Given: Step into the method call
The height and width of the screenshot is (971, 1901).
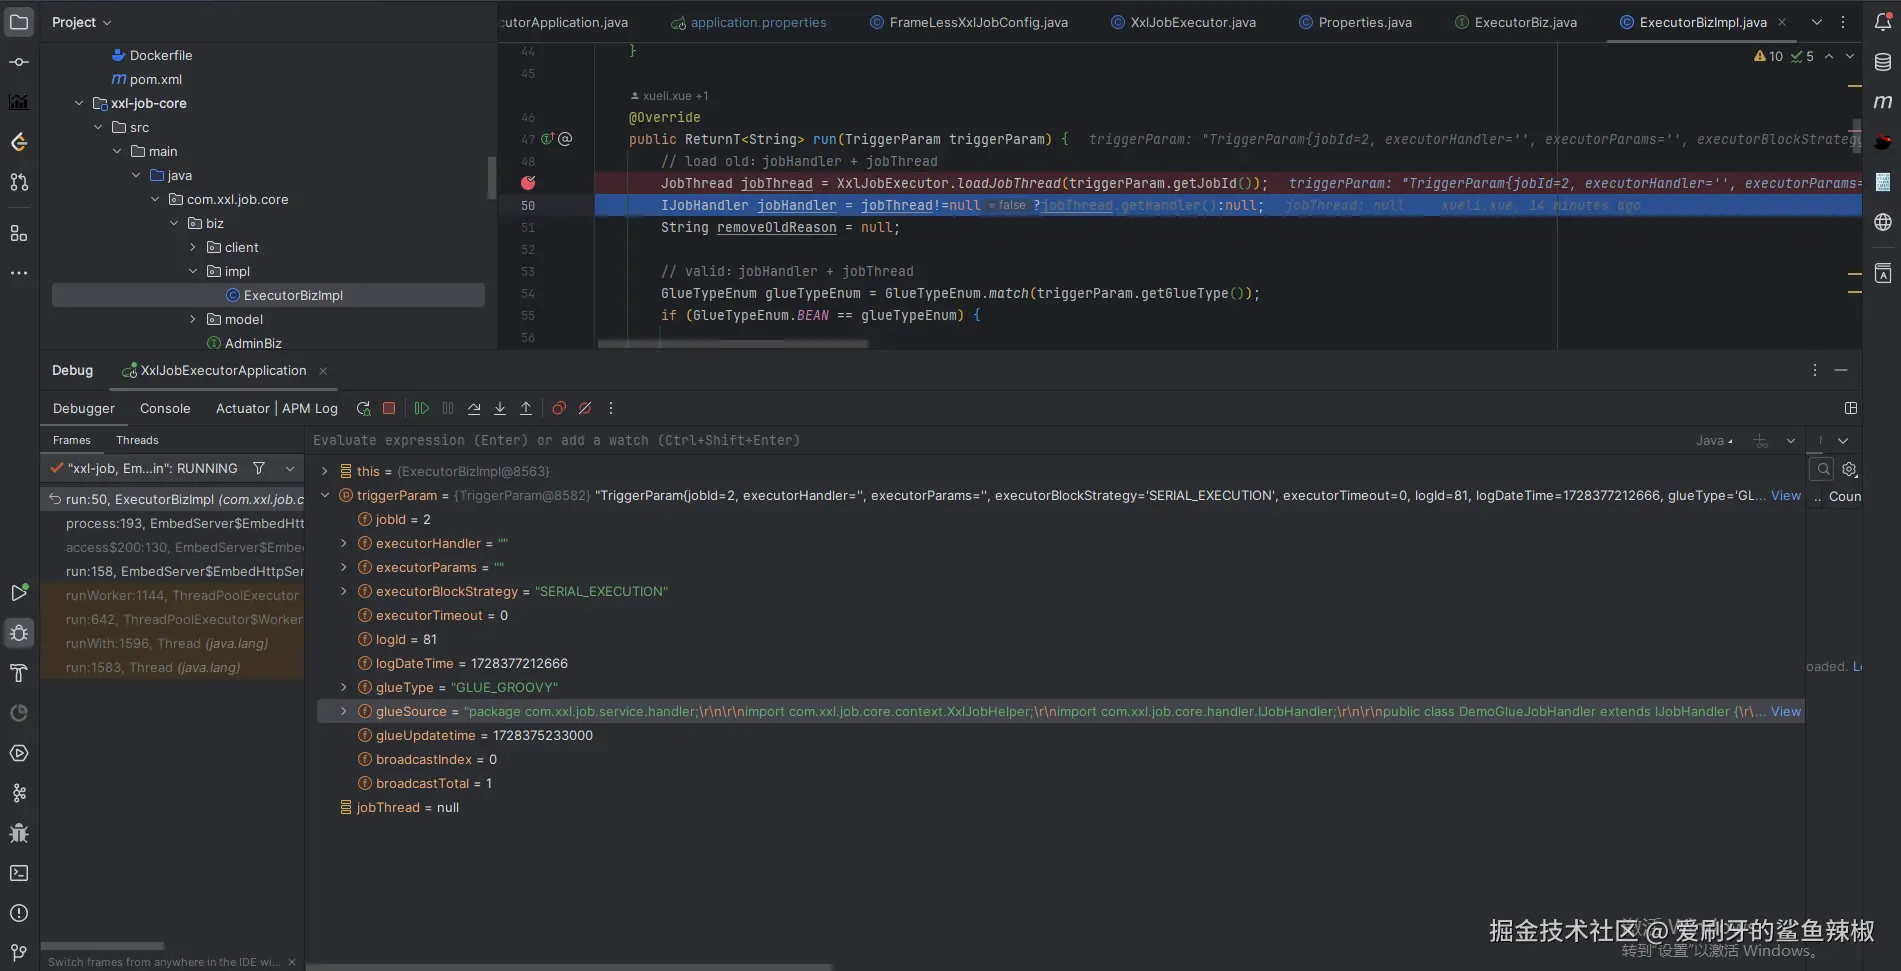Looking at the screenshot, I should [x=500, y=408].
